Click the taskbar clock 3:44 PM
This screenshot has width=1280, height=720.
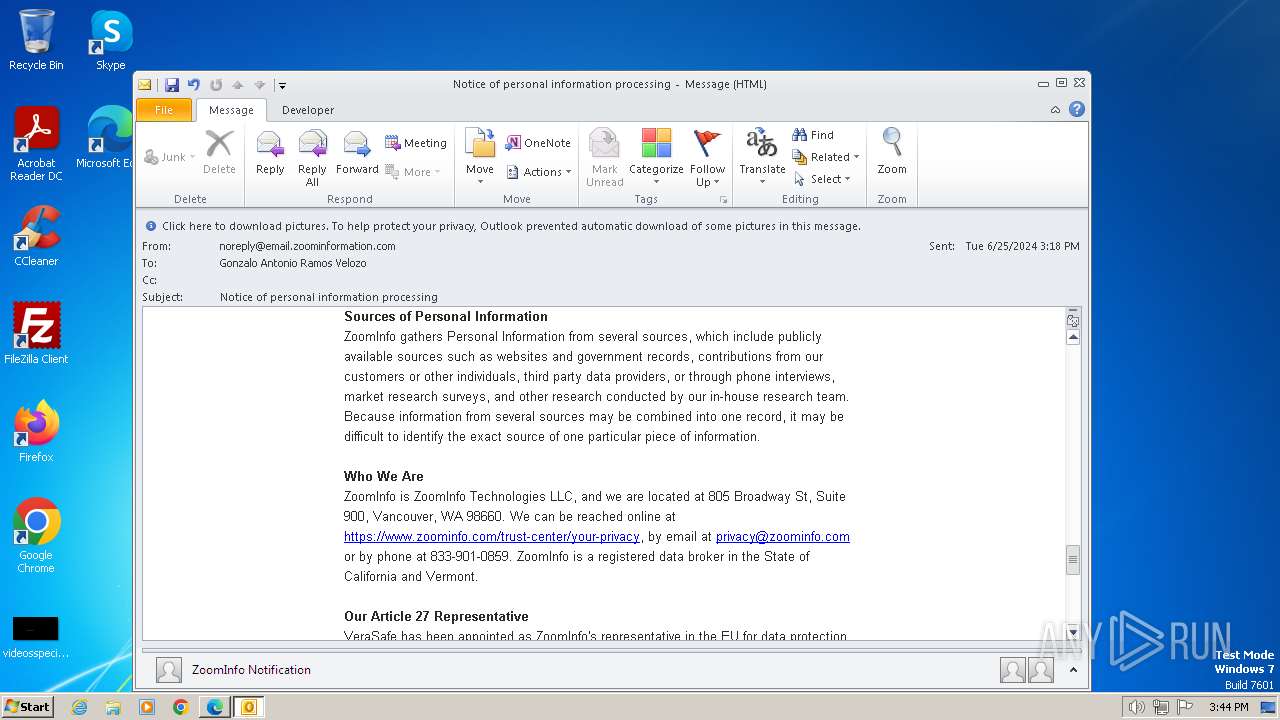pyautogui.click(x=1228, y=707)
